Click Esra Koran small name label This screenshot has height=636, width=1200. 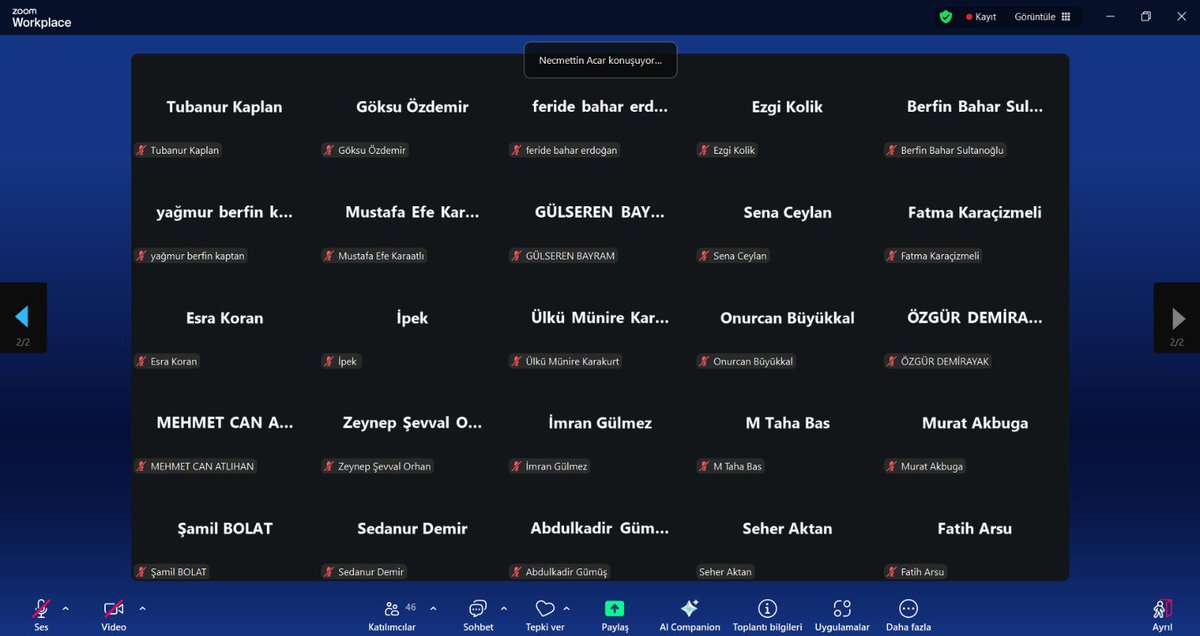click(174, 361)
